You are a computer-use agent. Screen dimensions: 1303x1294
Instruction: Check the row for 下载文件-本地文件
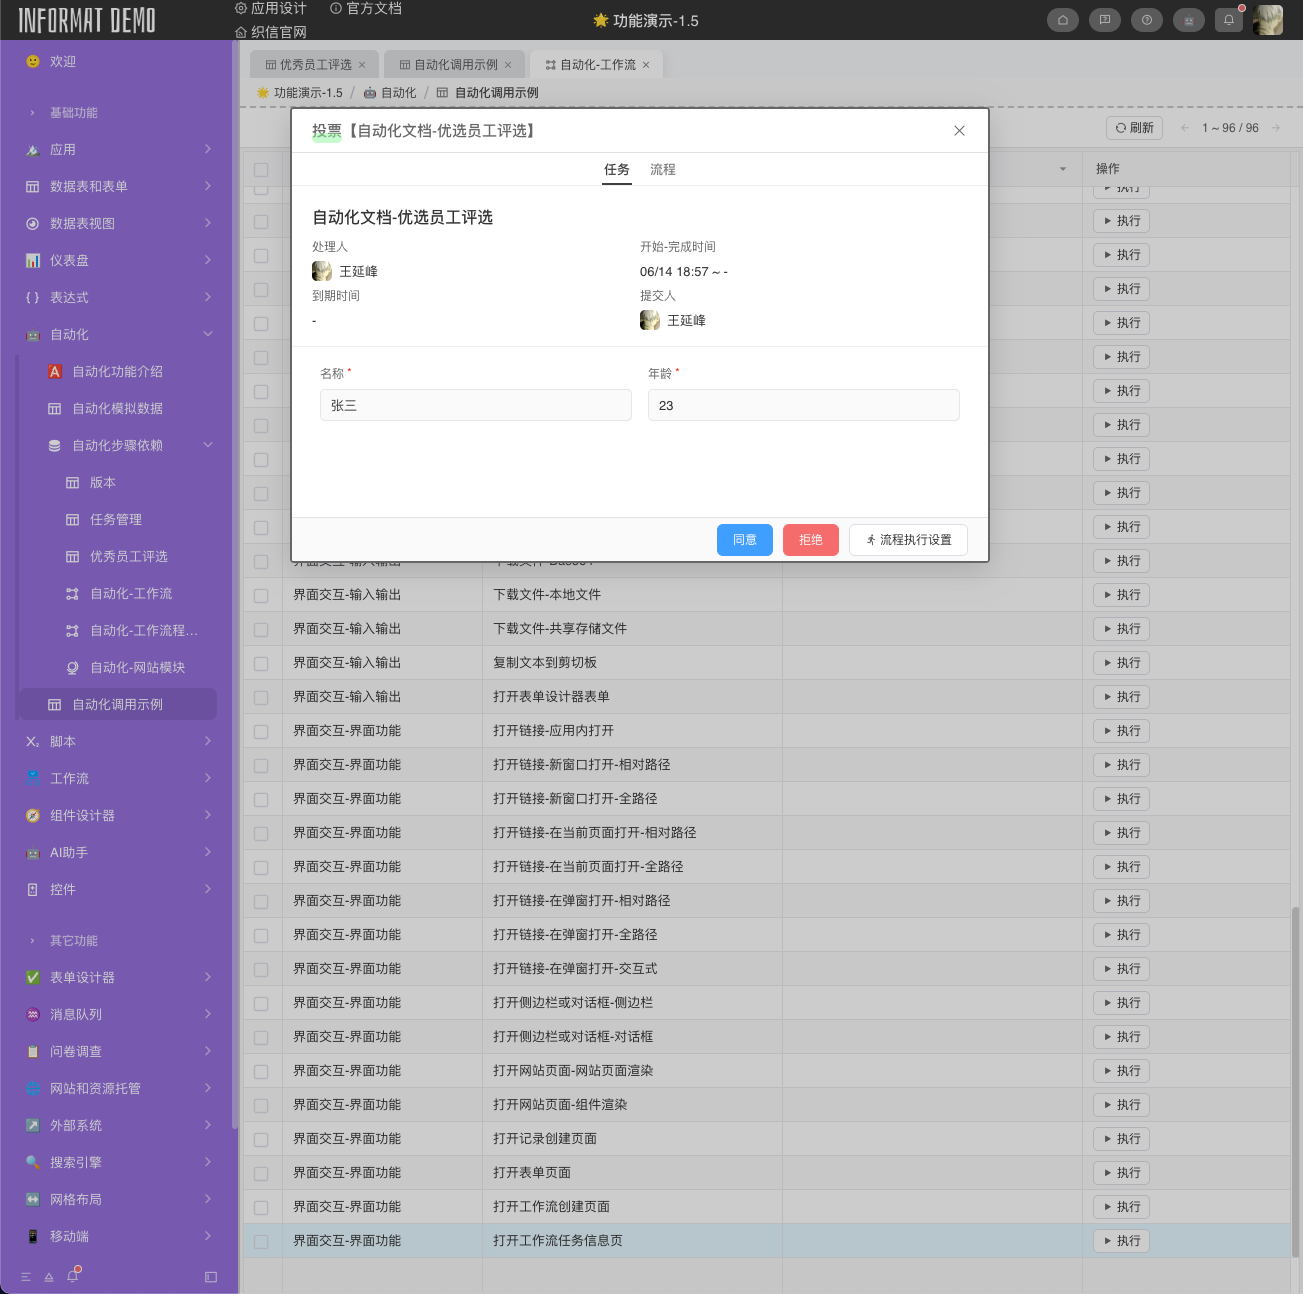click(261, 595)
